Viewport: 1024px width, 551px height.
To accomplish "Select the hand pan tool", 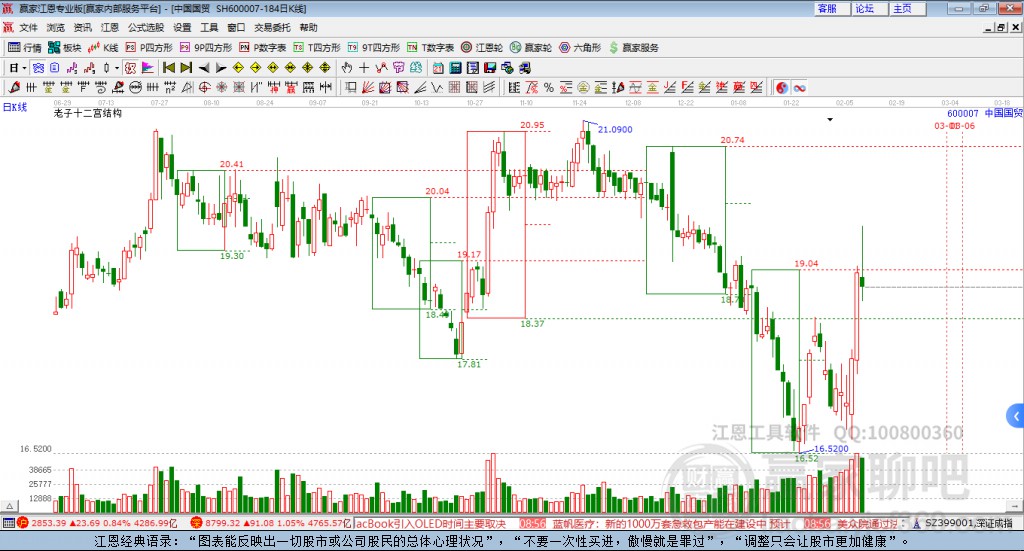I will (x=347, y=68).
